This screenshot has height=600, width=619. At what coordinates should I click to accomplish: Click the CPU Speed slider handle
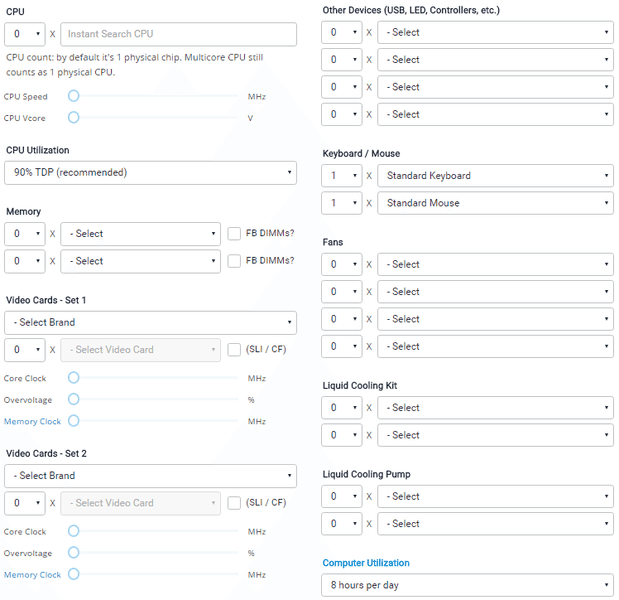pos(73,97)
